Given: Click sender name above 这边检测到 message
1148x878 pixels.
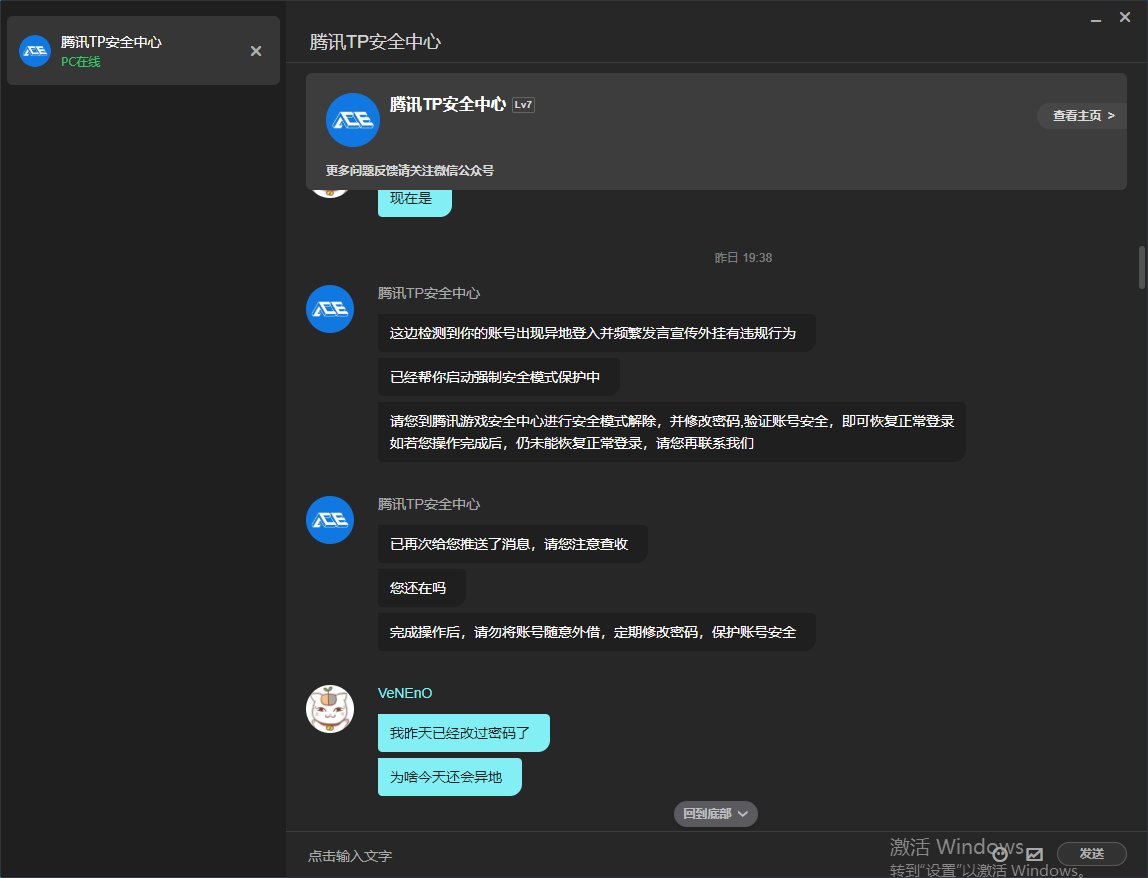Looking at the screenshot, I should 429,293.
